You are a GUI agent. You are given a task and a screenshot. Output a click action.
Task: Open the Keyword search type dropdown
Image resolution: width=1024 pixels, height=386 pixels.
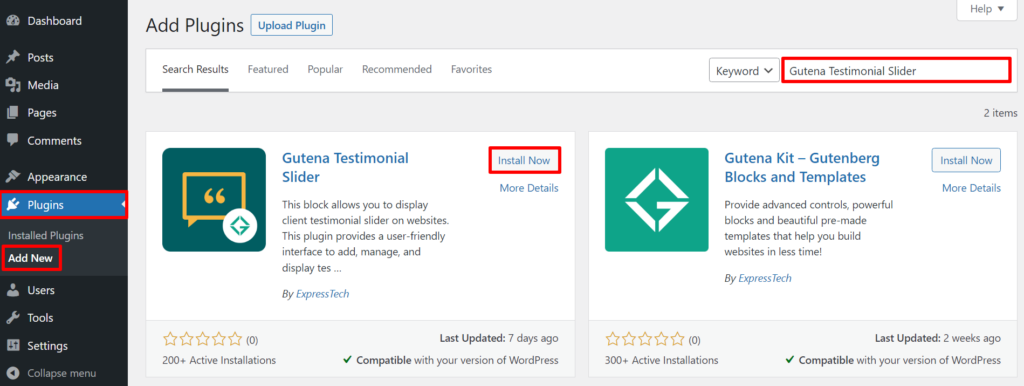click(x=744, y=71)
